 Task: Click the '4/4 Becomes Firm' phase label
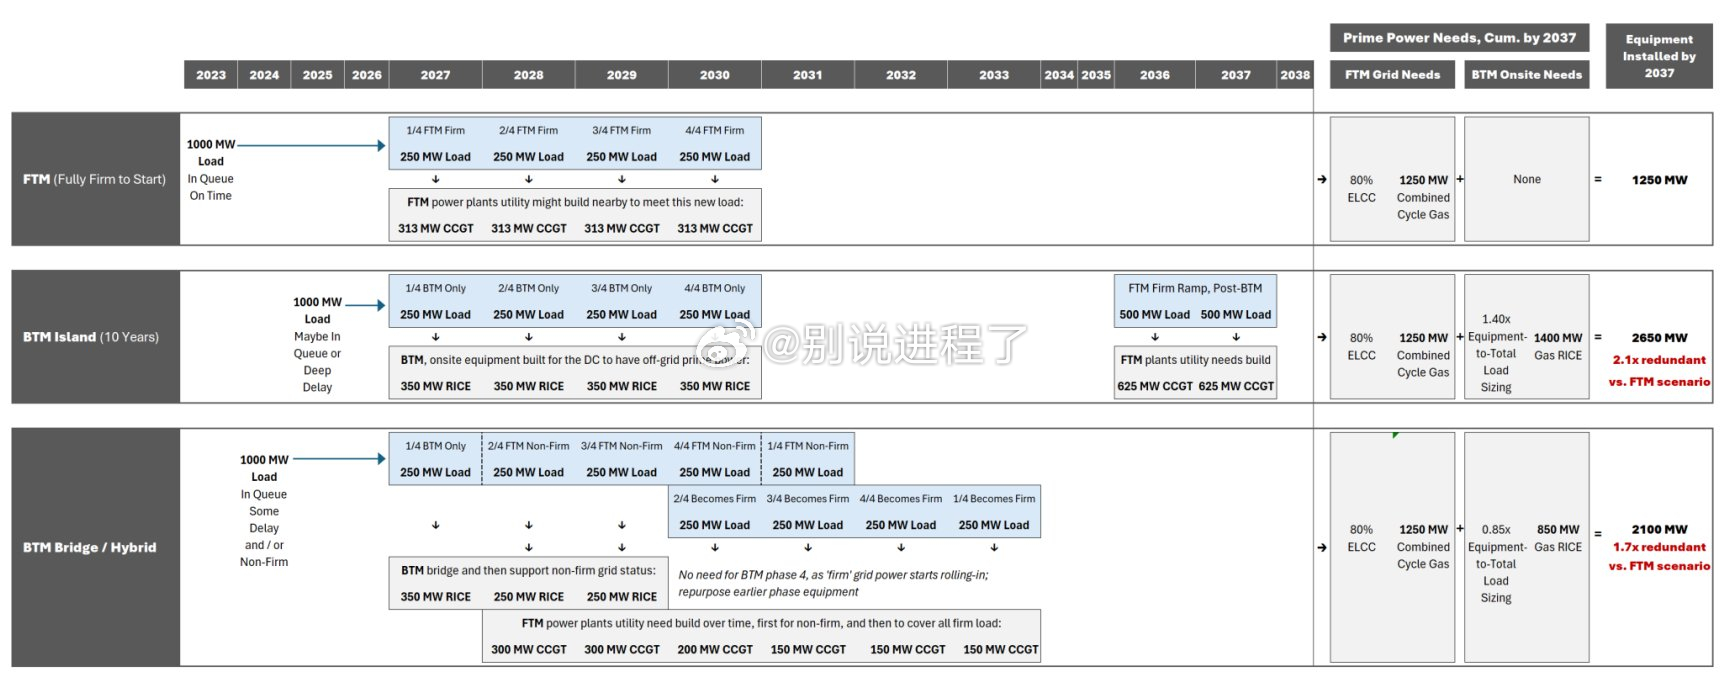click(x=900, y=499)
